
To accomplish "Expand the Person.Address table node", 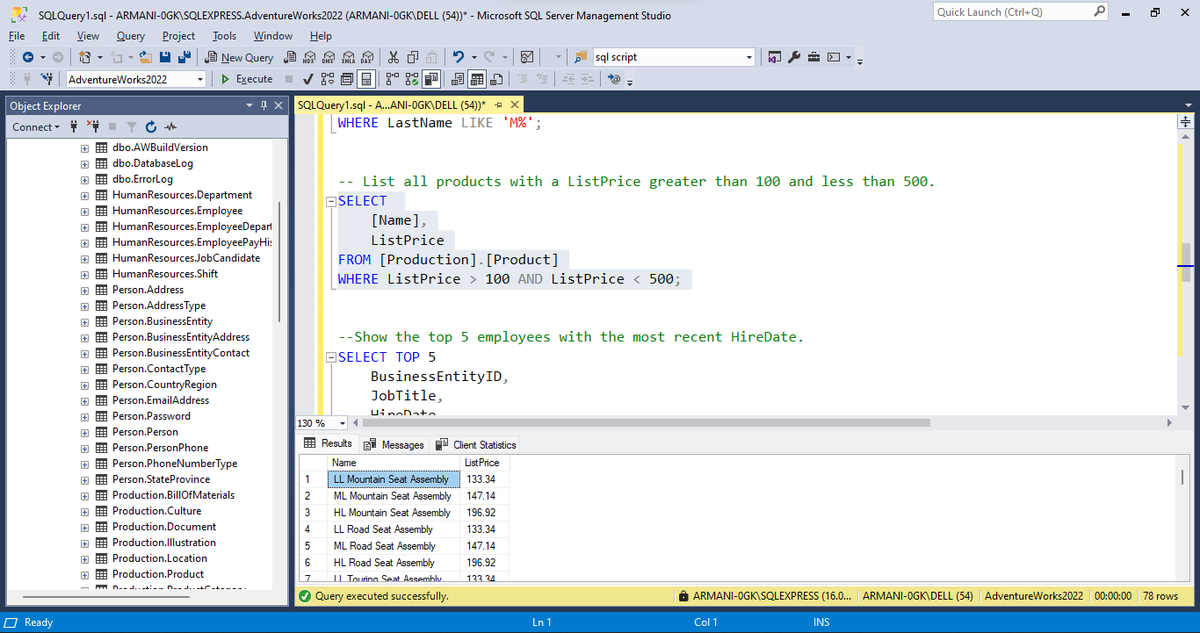I will (x=85, y=290).
